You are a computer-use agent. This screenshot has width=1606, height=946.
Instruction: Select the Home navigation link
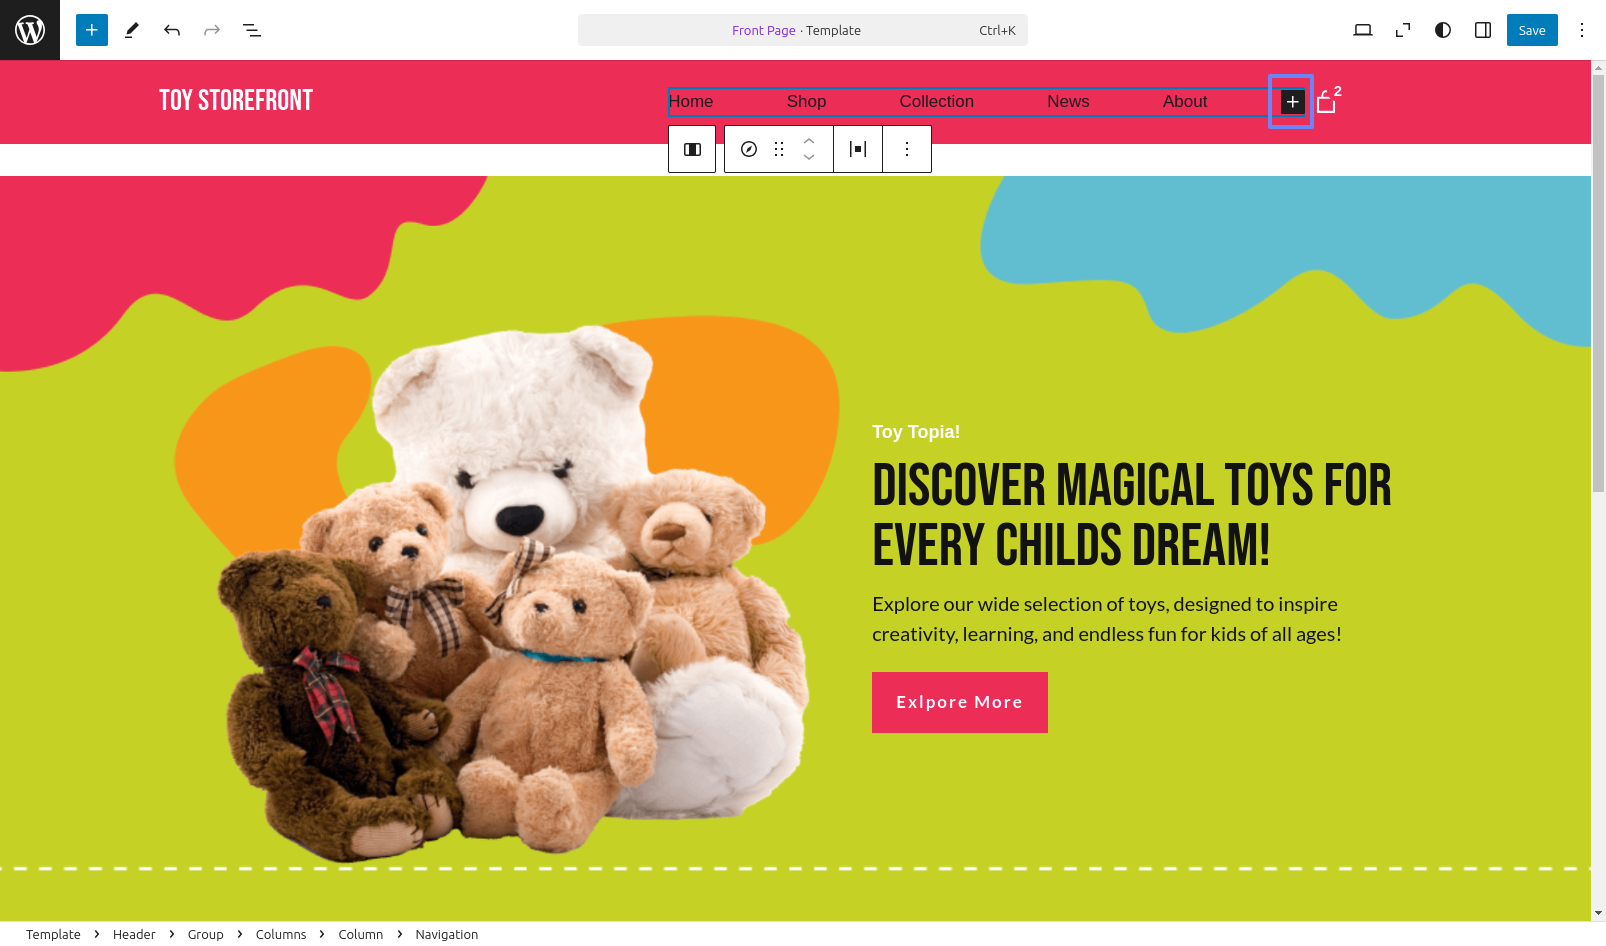click(x=691, y=102)
